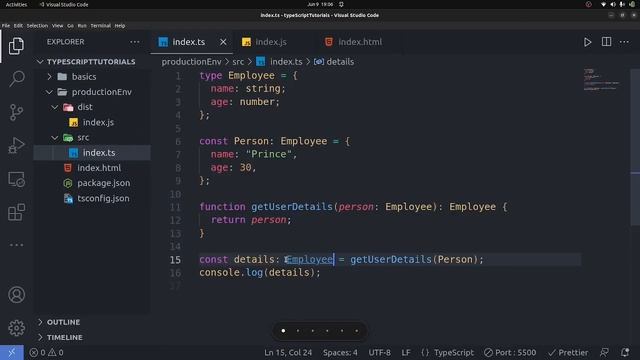This screenshot has width=640, height=360.
Task: Click the editor vertical scrollbar
Action: (x=635, y=147)
